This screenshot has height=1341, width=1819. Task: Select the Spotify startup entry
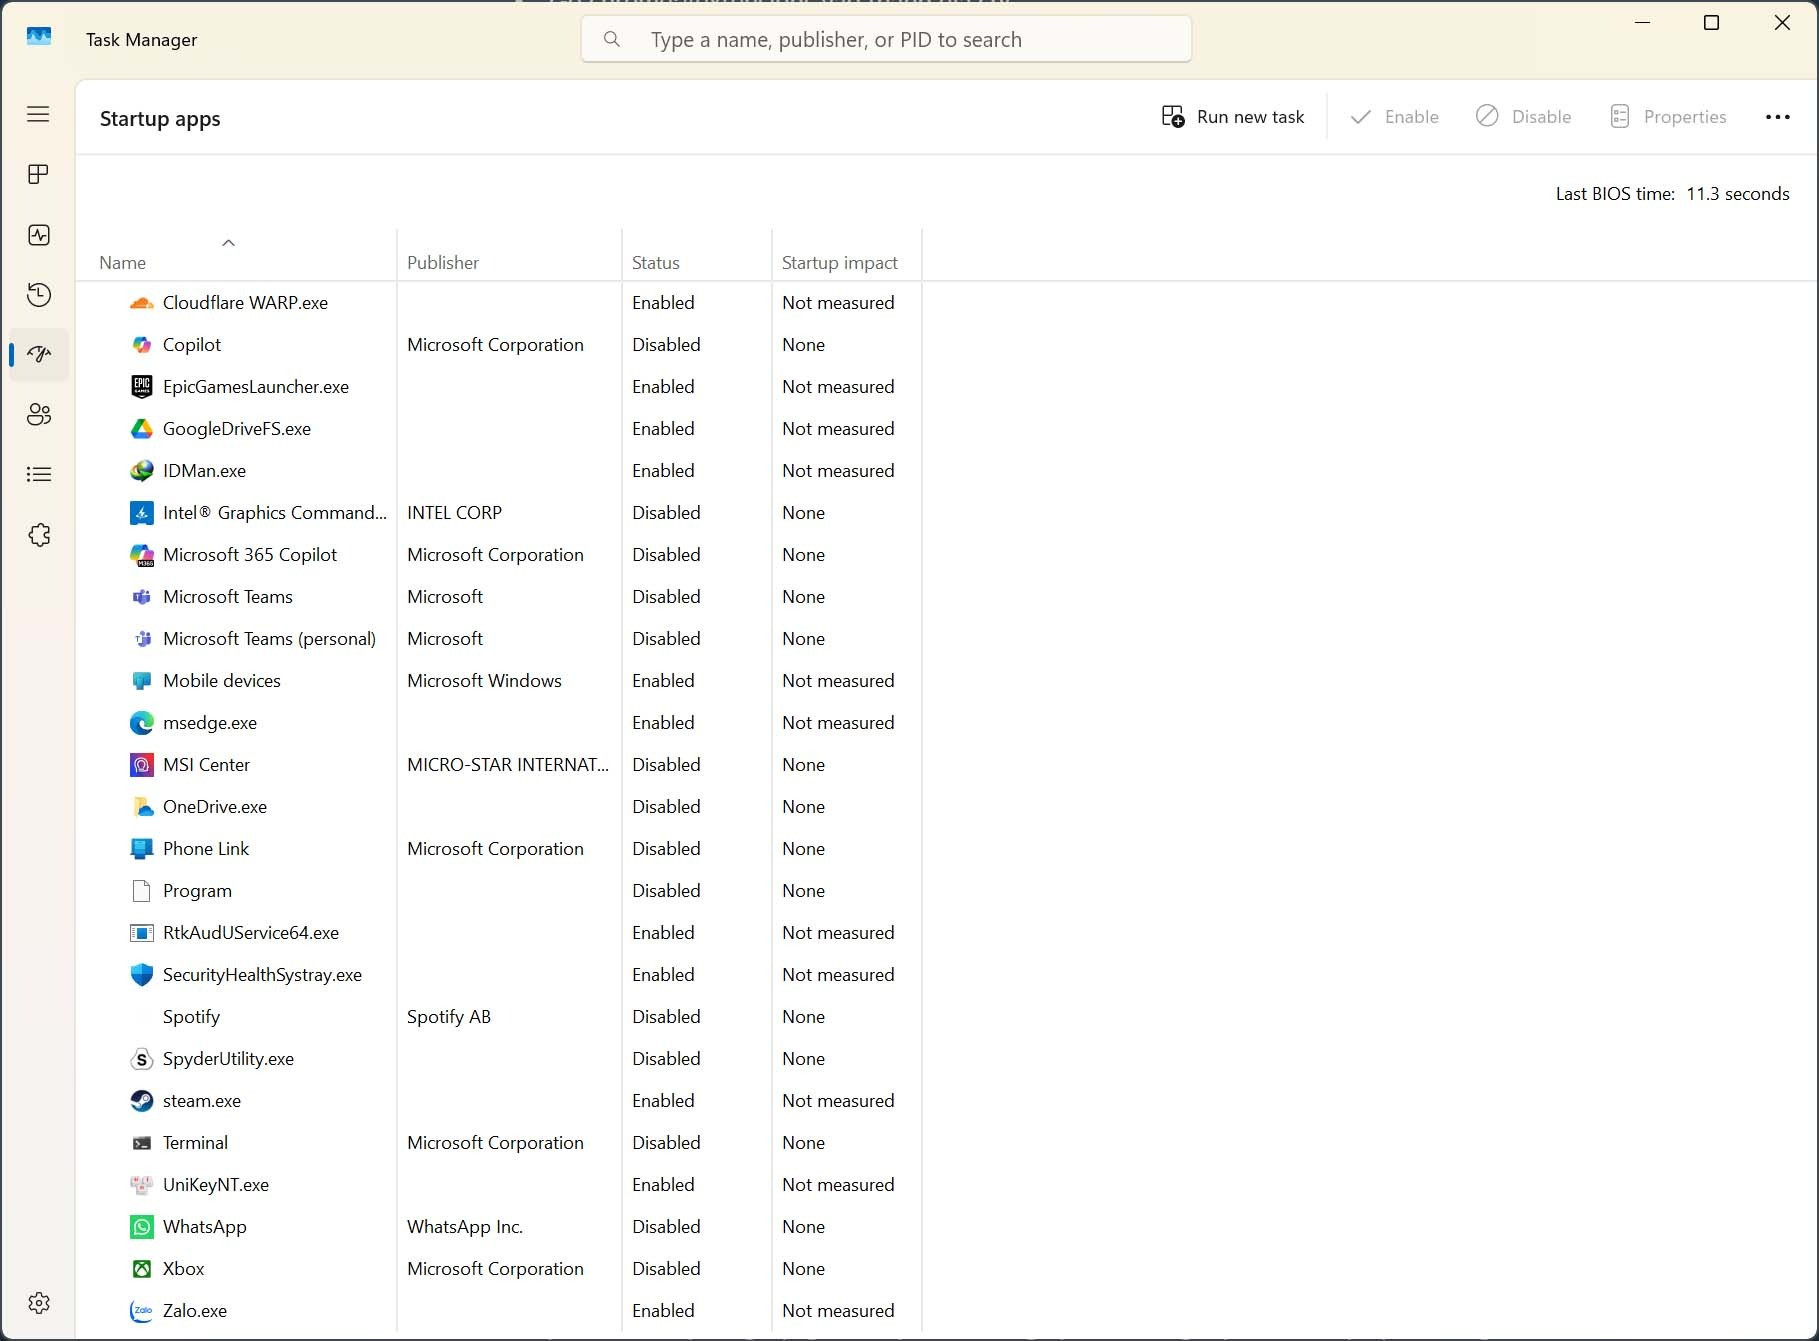[191, 1017]
